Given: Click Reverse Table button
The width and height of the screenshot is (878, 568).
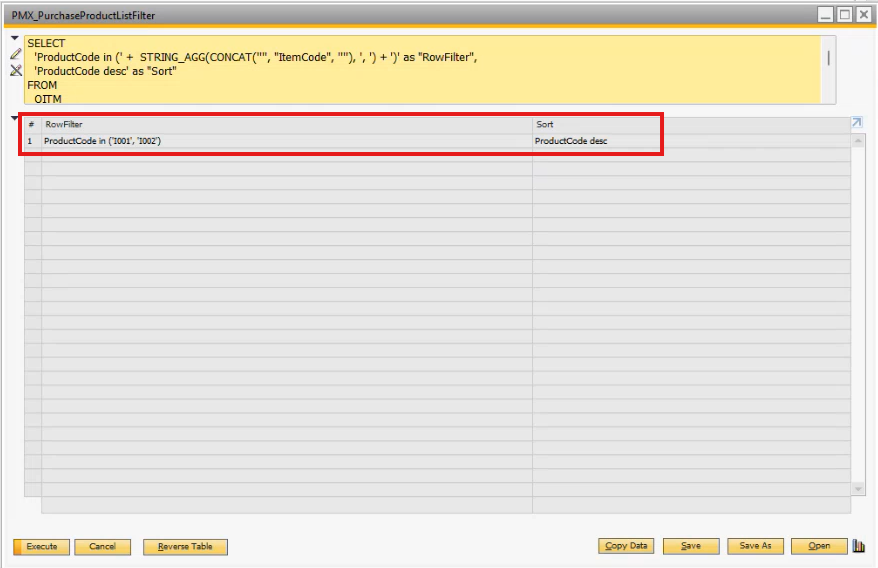Looking at the screenshot, I should [185, 546].
